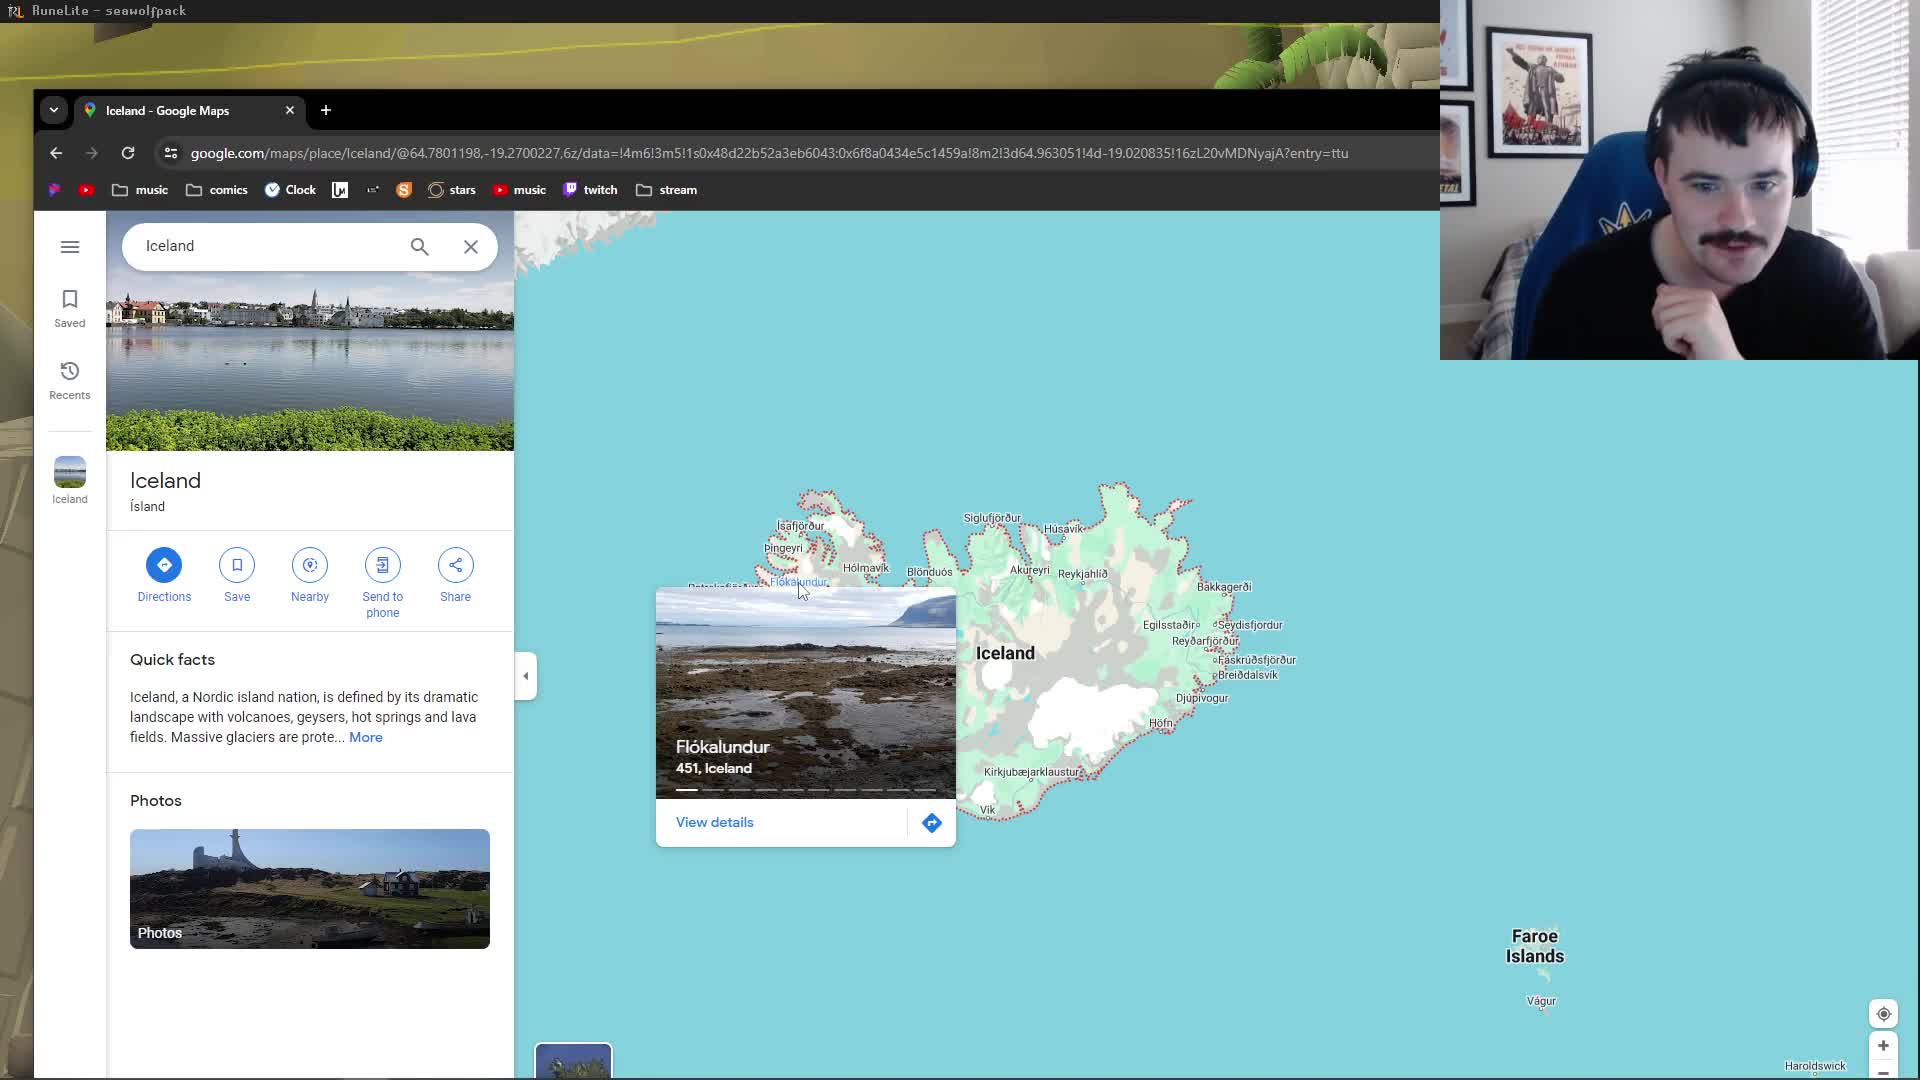Viewport: 1920px width, 1080px height.
Task: Open the LM square icon bookmark
Action: click(x=340, y=190)
